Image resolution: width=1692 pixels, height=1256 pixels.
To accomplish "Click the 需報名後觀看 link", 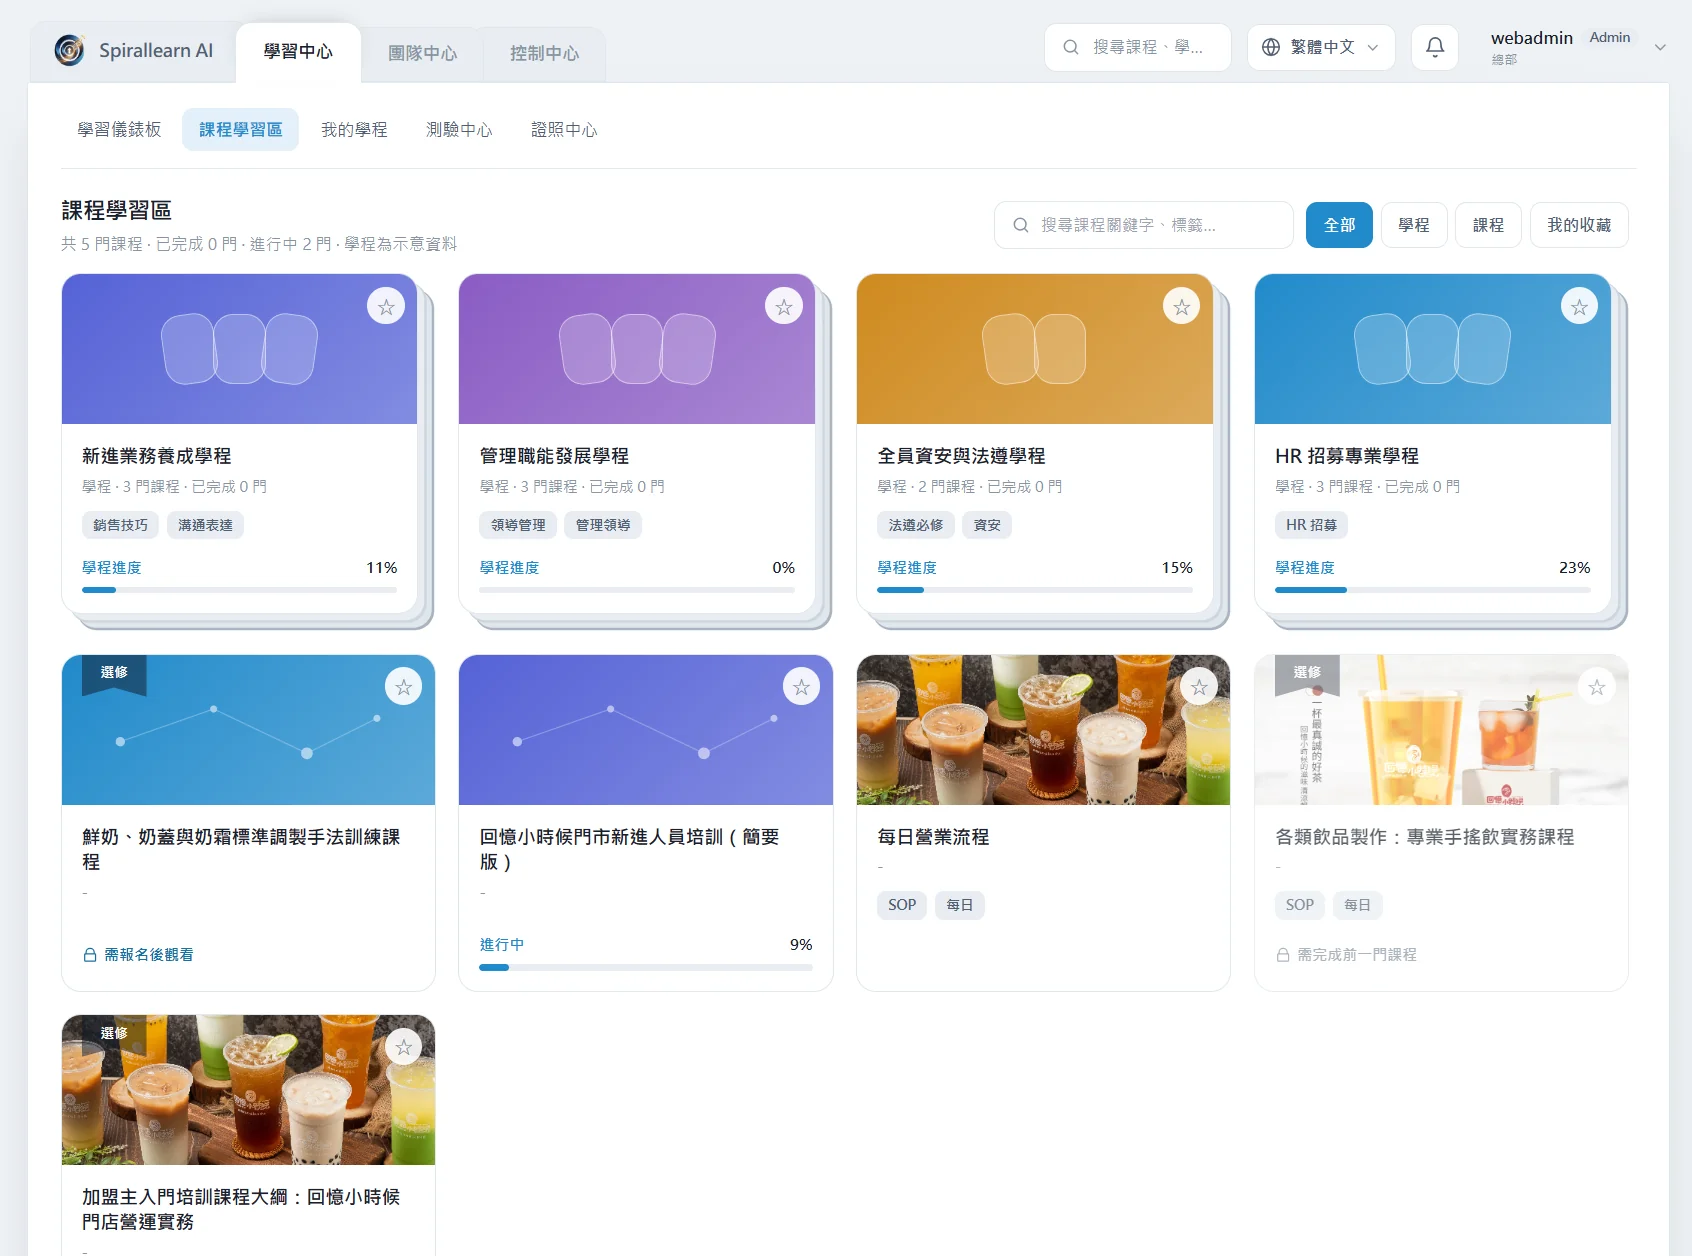I will pyautogui.click(x=149, y=955).
